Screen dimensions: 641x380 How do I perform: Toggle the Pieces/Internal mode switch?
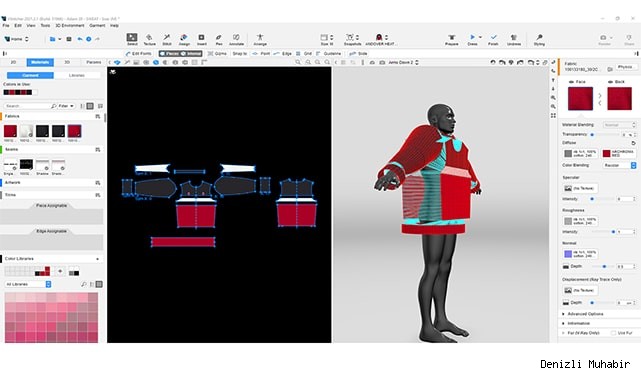(180, 54)
